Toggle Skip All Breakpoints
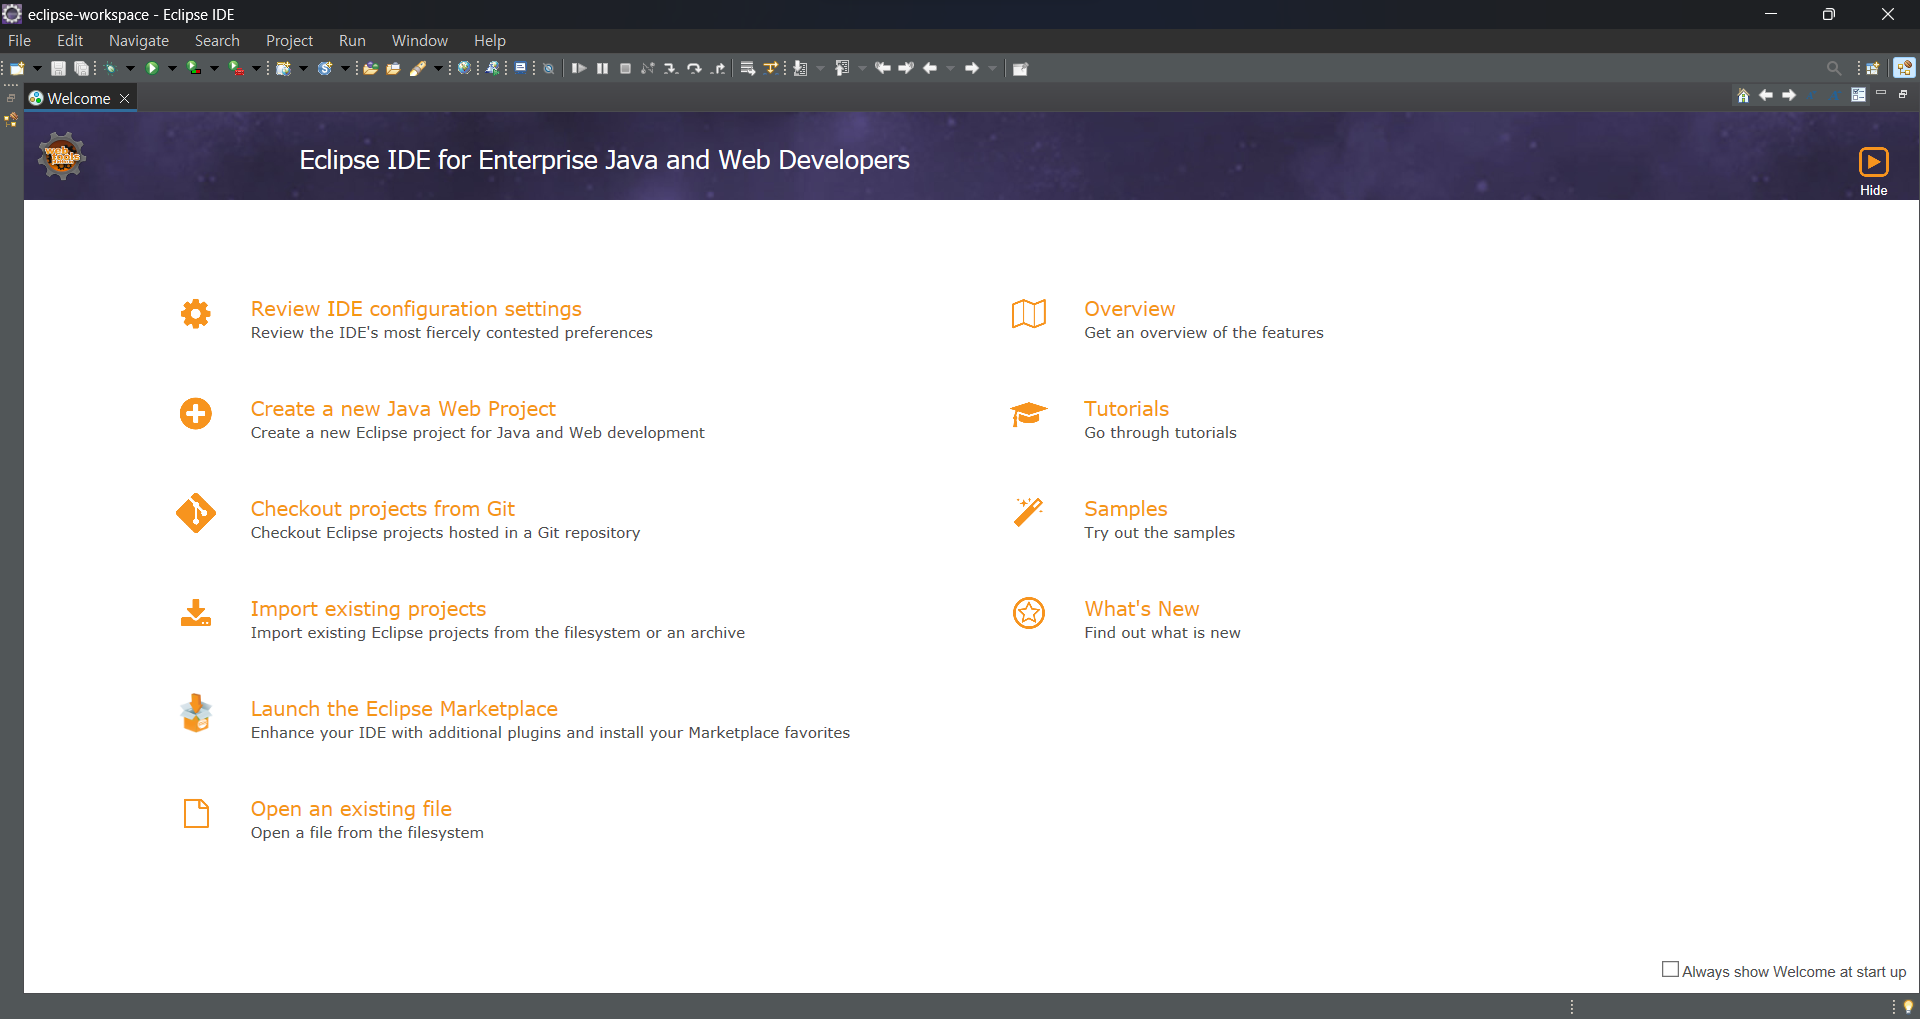The width and height of the screenshot is (1920, 1019). pos(548,68)
